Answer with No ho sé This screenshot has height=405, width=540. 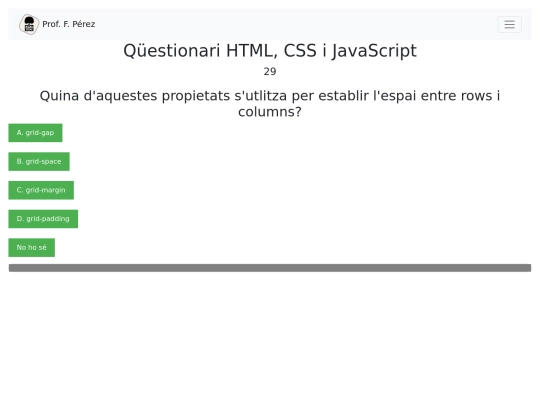[32, 248]
